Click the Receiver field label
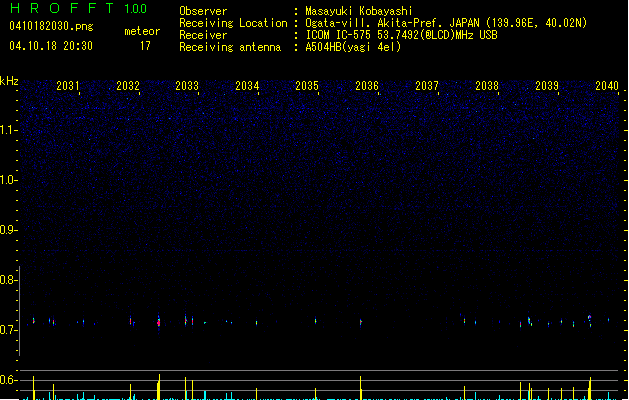This screenshot has height=400, width=629. 203,35
